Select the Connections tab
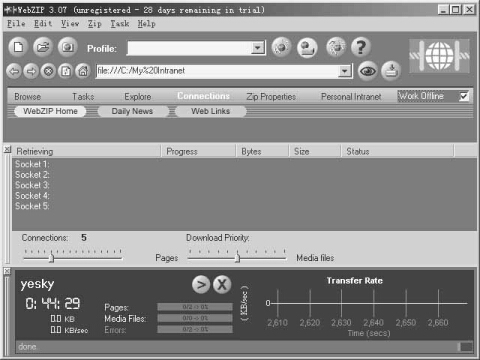The width and height of the screenshot is (480, 360). pos(203,96)
